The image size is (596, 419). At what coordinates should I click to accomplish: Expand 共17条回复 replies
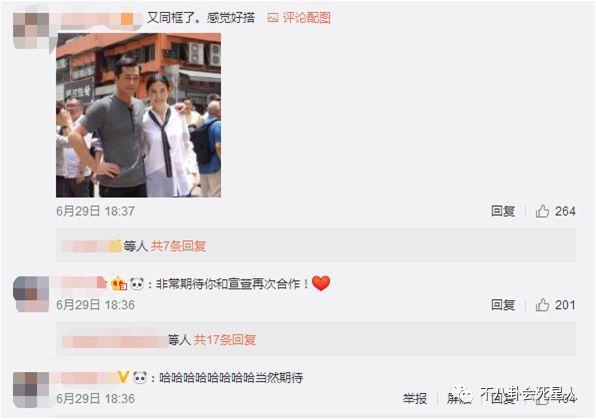225,340
